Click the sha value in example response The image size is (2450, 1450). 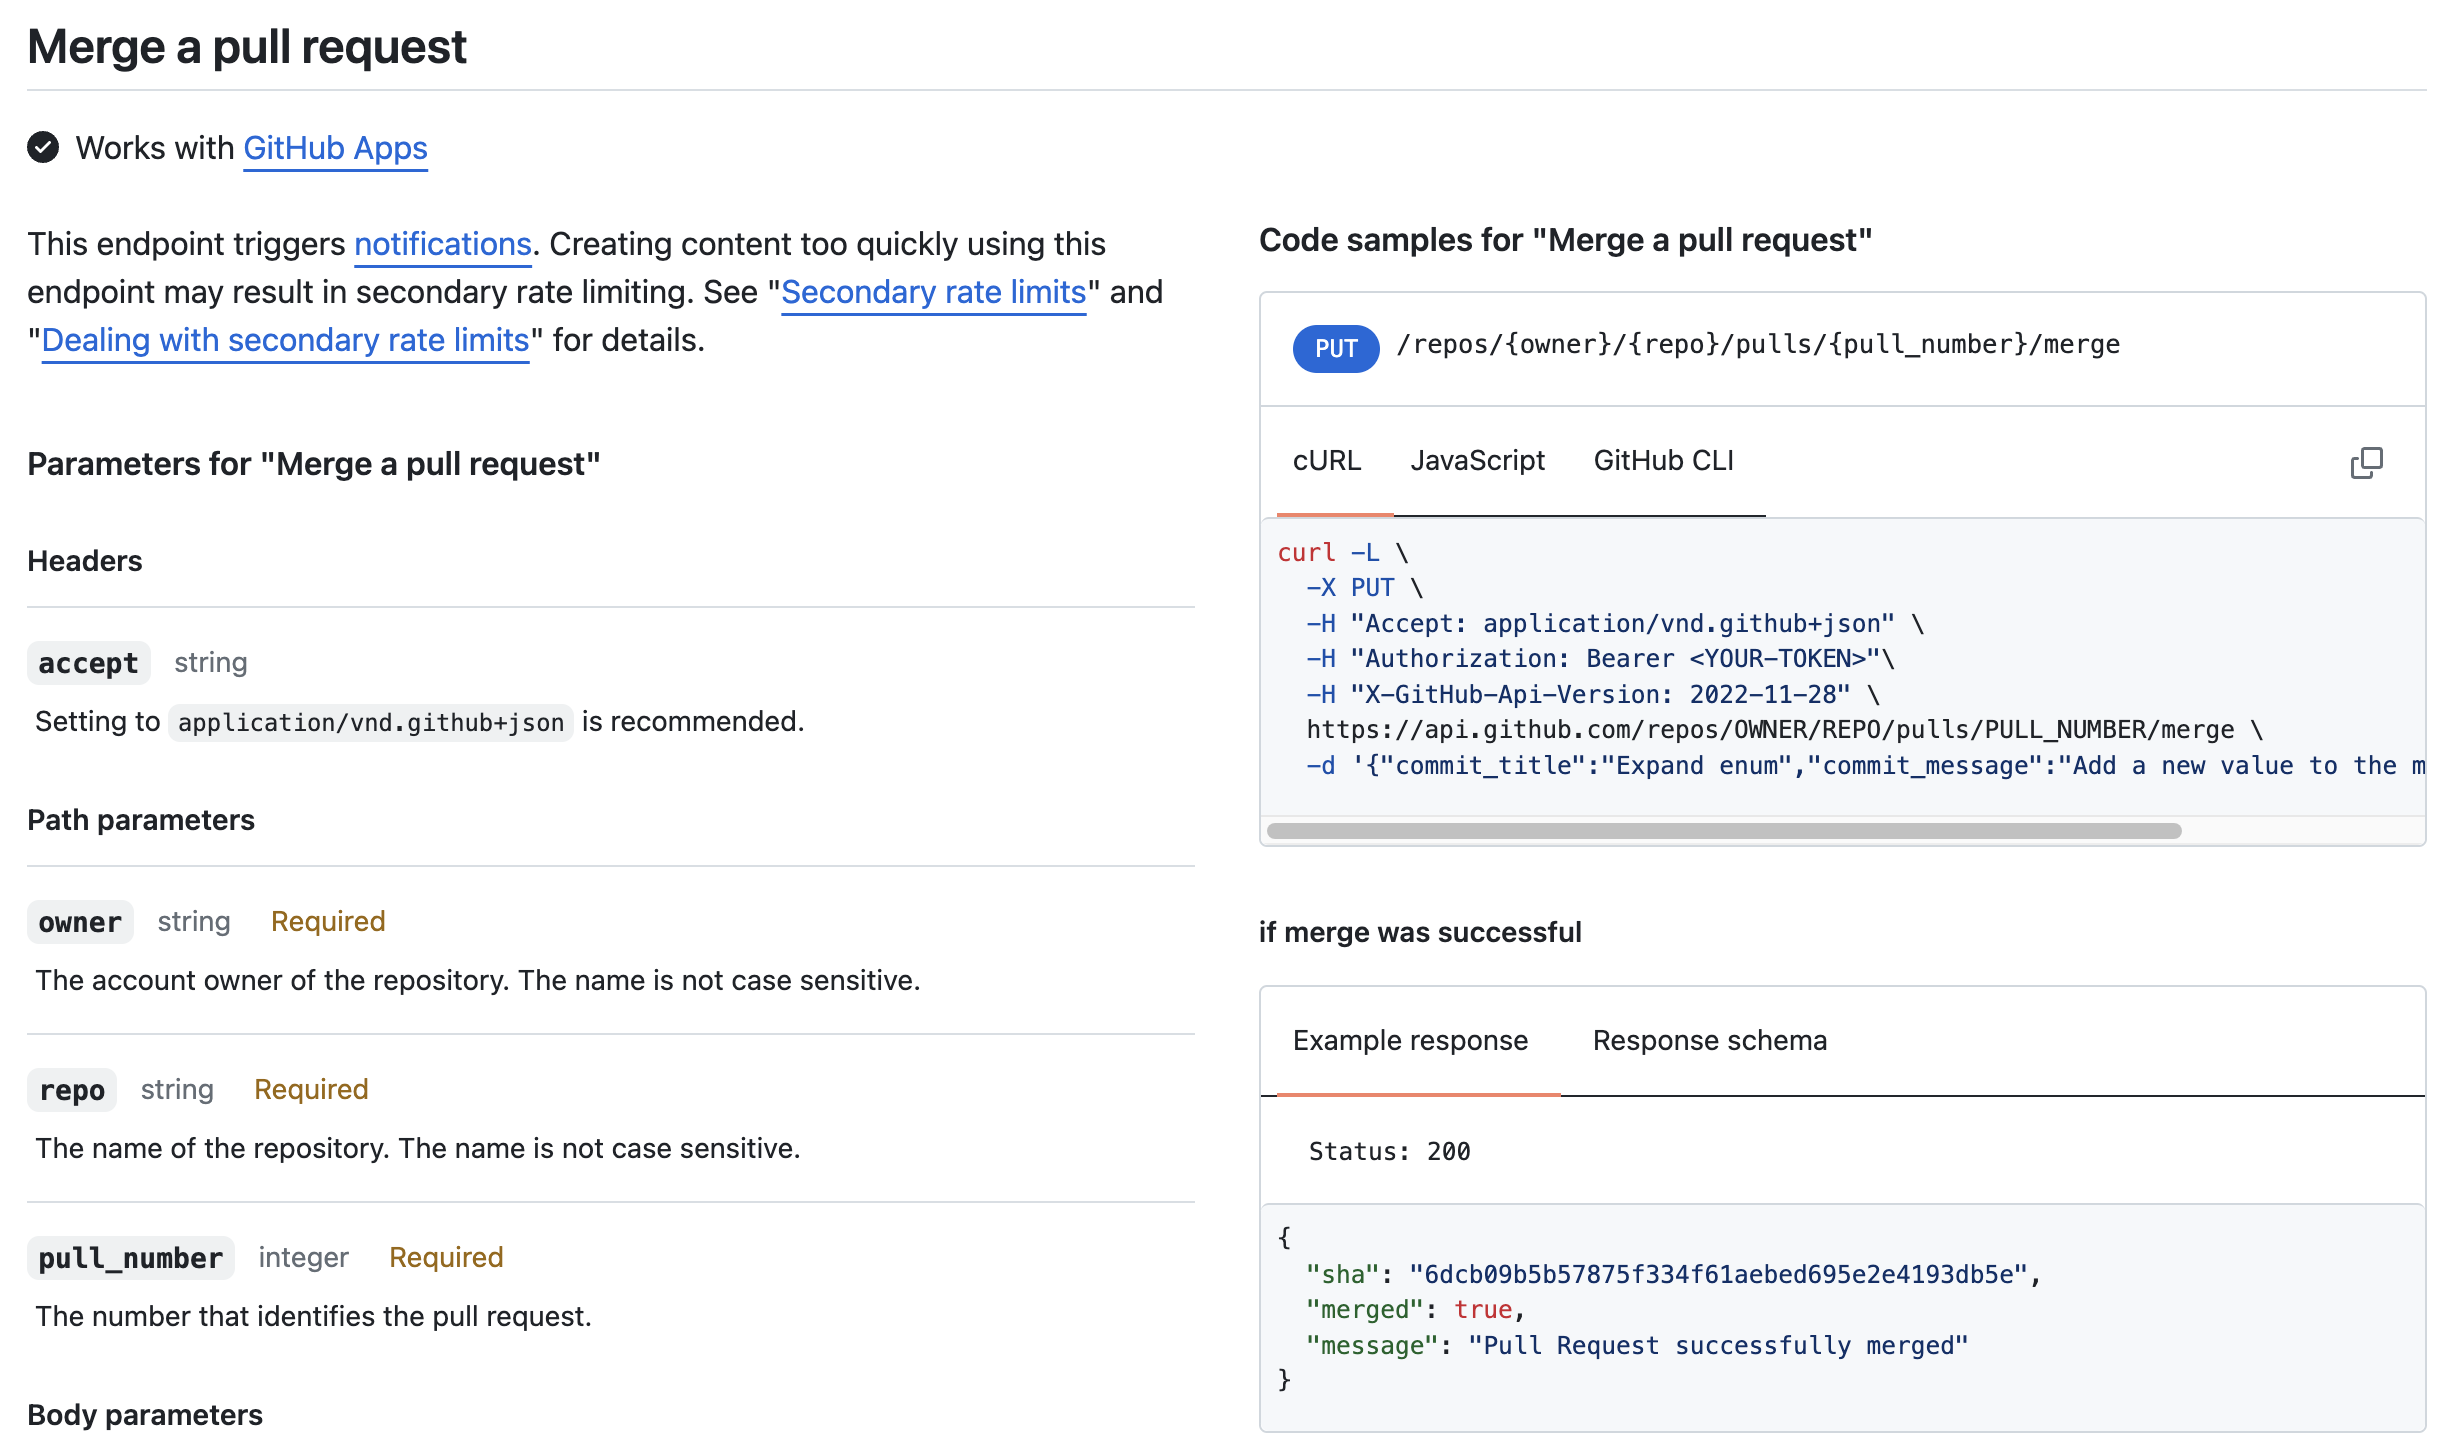pyautogui.click(x=1718, y=1274)
